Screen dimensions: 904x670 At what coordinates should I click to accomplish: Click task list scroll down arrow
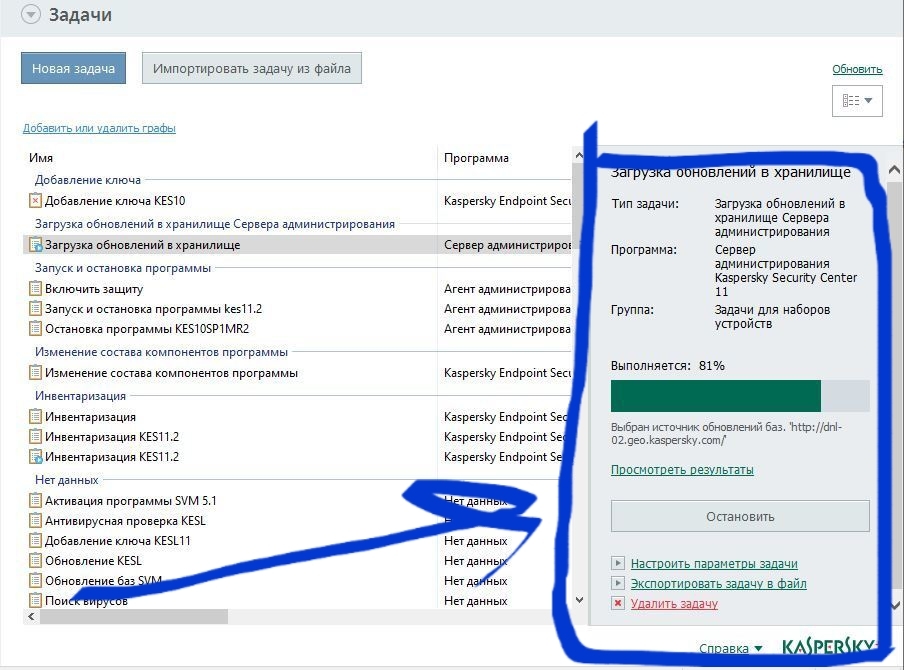[x=579, y=600]
